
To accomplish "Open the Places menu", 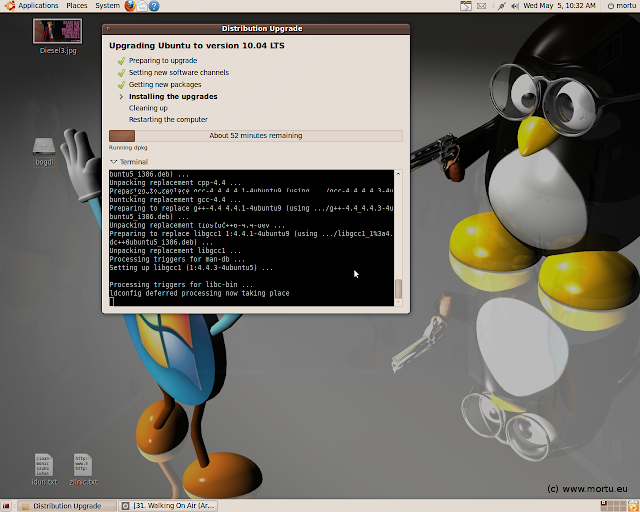I will click(x=77, y=6).
